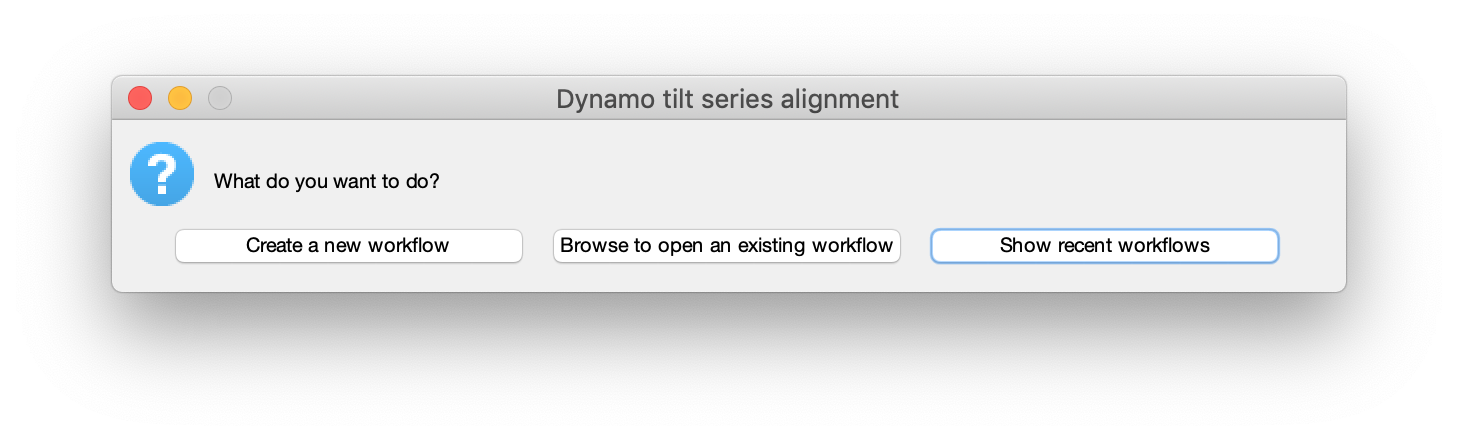Start a fresh workflow via the leftmost button
This screenshot has height=440, width=1458.
(x=349, y=246)
